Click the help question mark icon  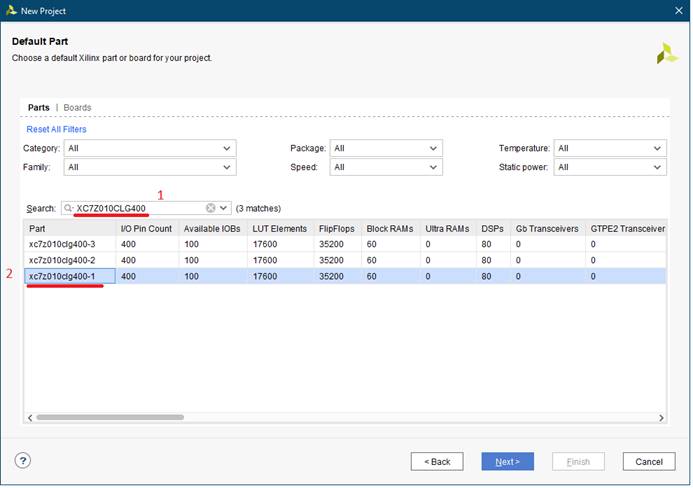click(x=23, y=461)
